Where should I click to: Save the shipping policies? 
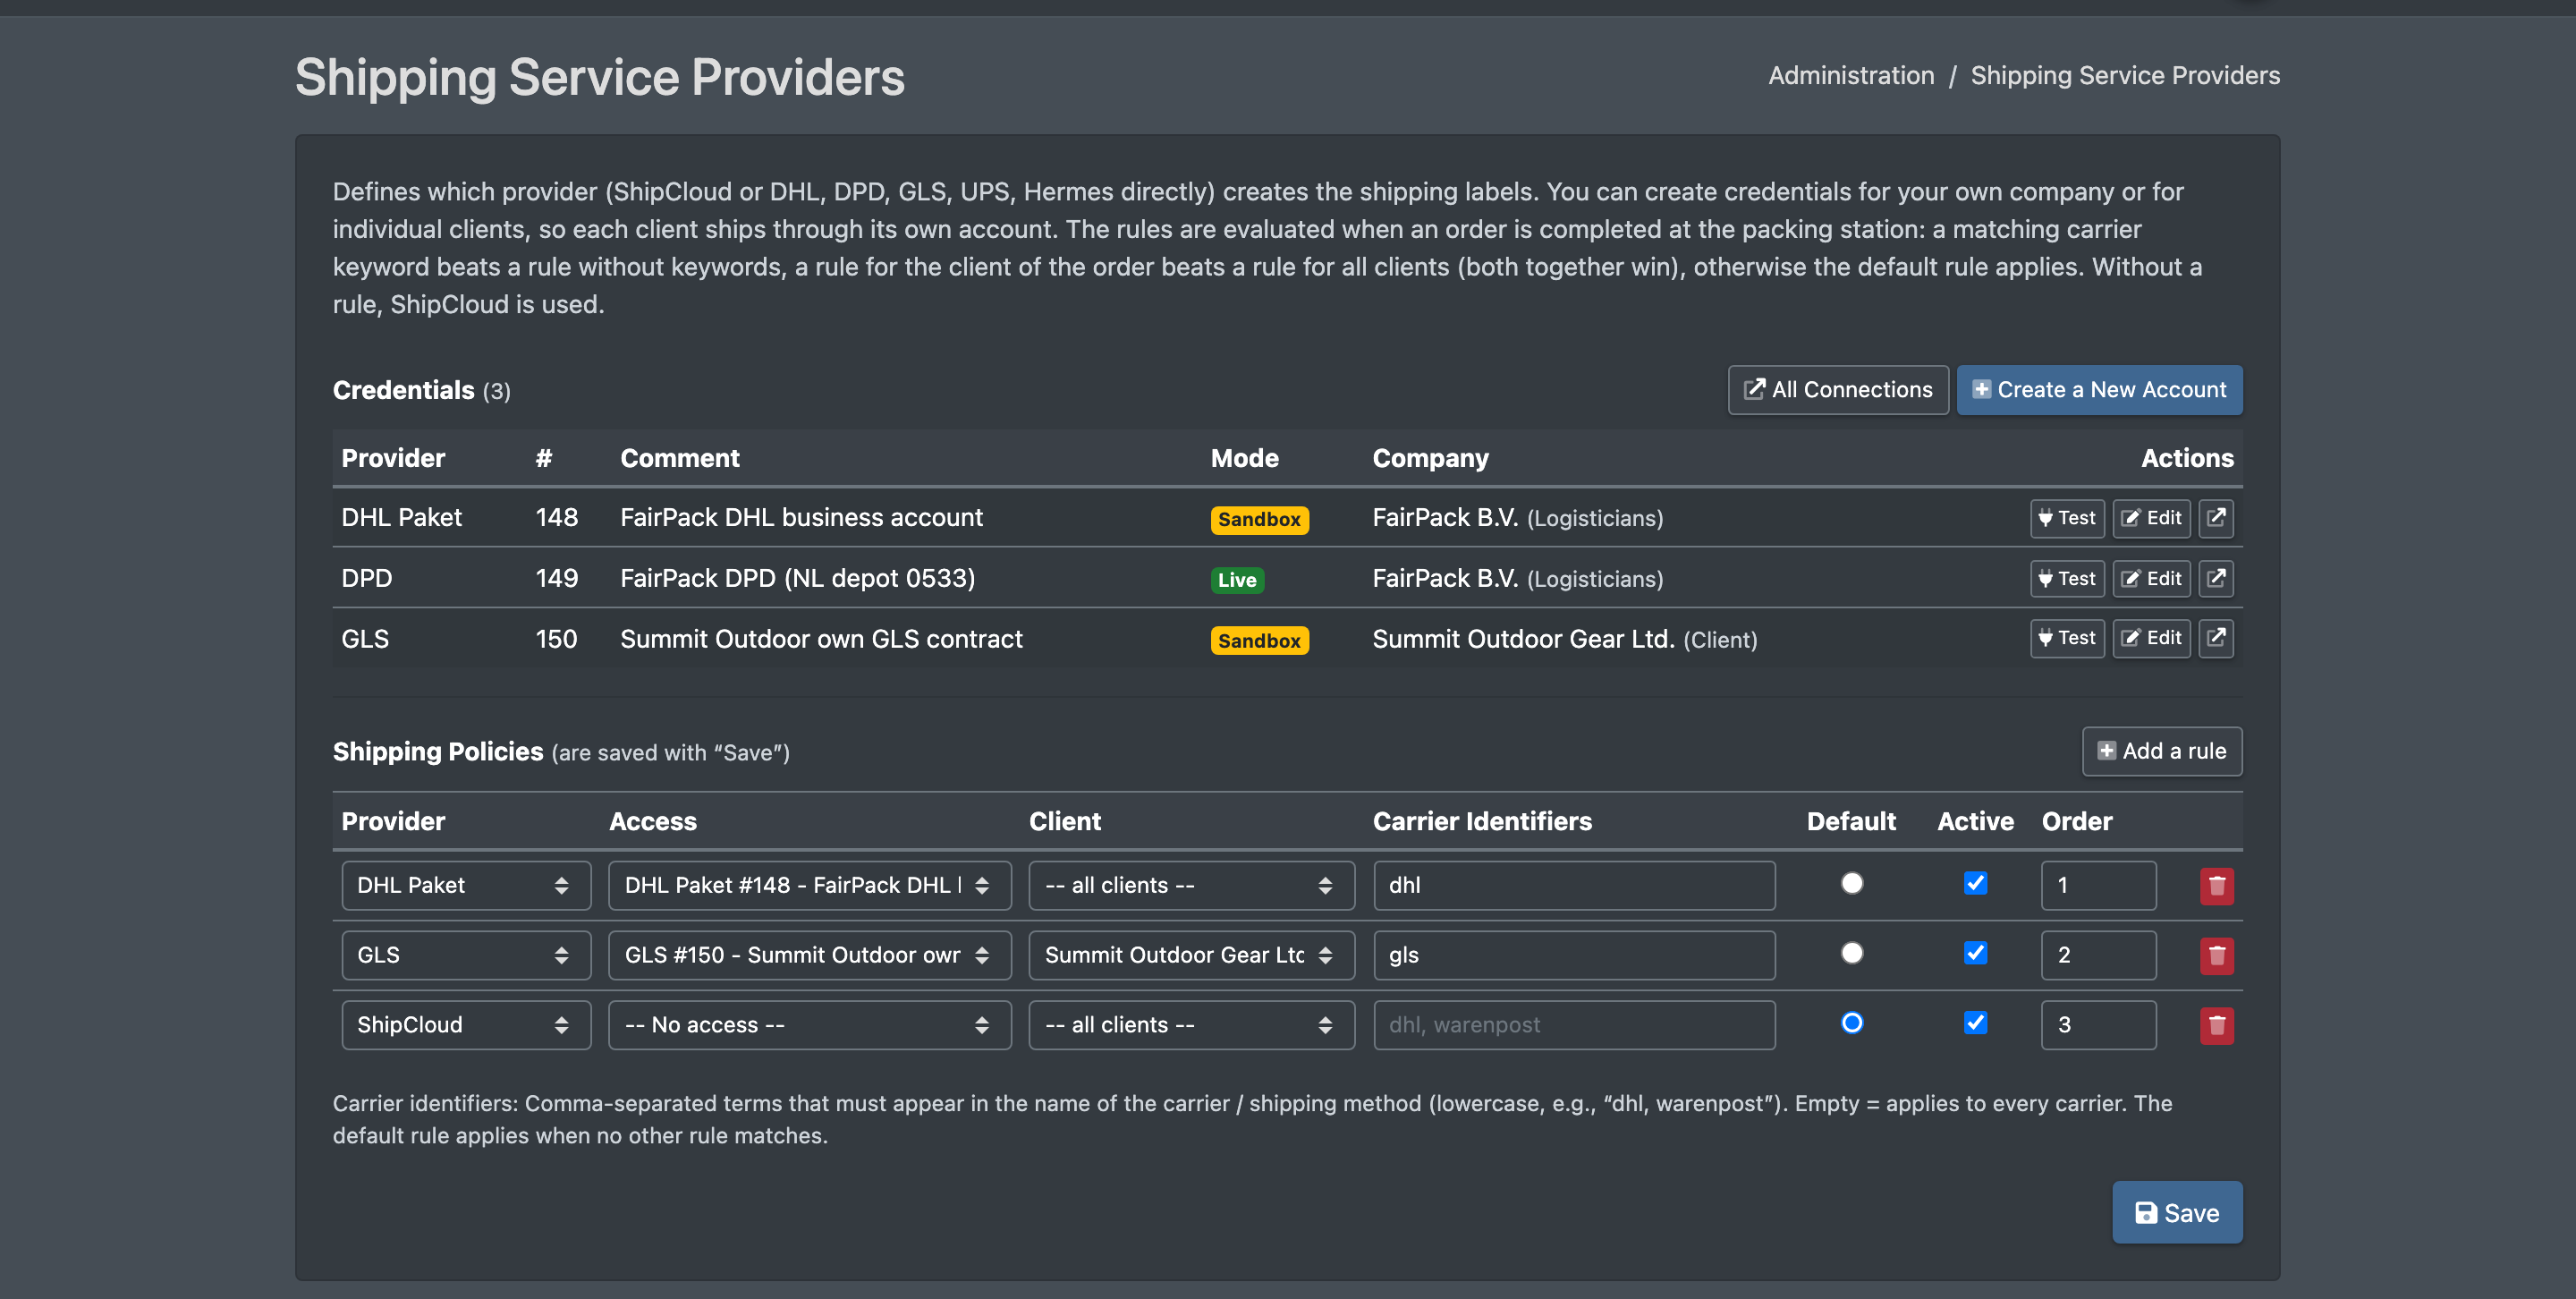click(x=2177, y=1212)
